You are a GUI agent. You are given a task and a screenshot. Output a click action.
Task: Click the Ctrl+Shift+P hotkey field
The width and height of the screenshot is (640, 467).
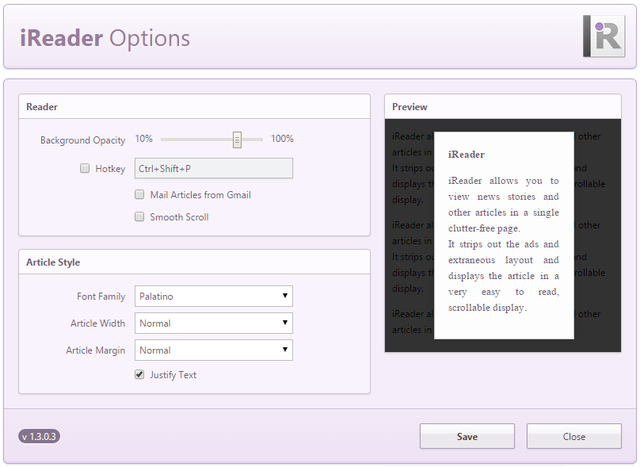[x=213, y=169]
